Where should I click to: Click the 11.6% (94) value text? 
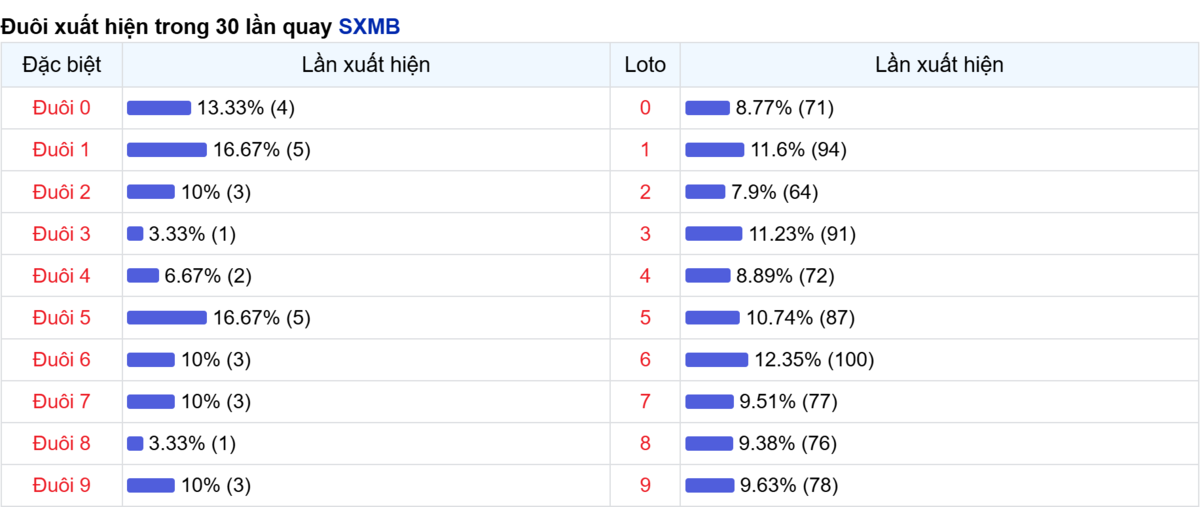(798, 150)
